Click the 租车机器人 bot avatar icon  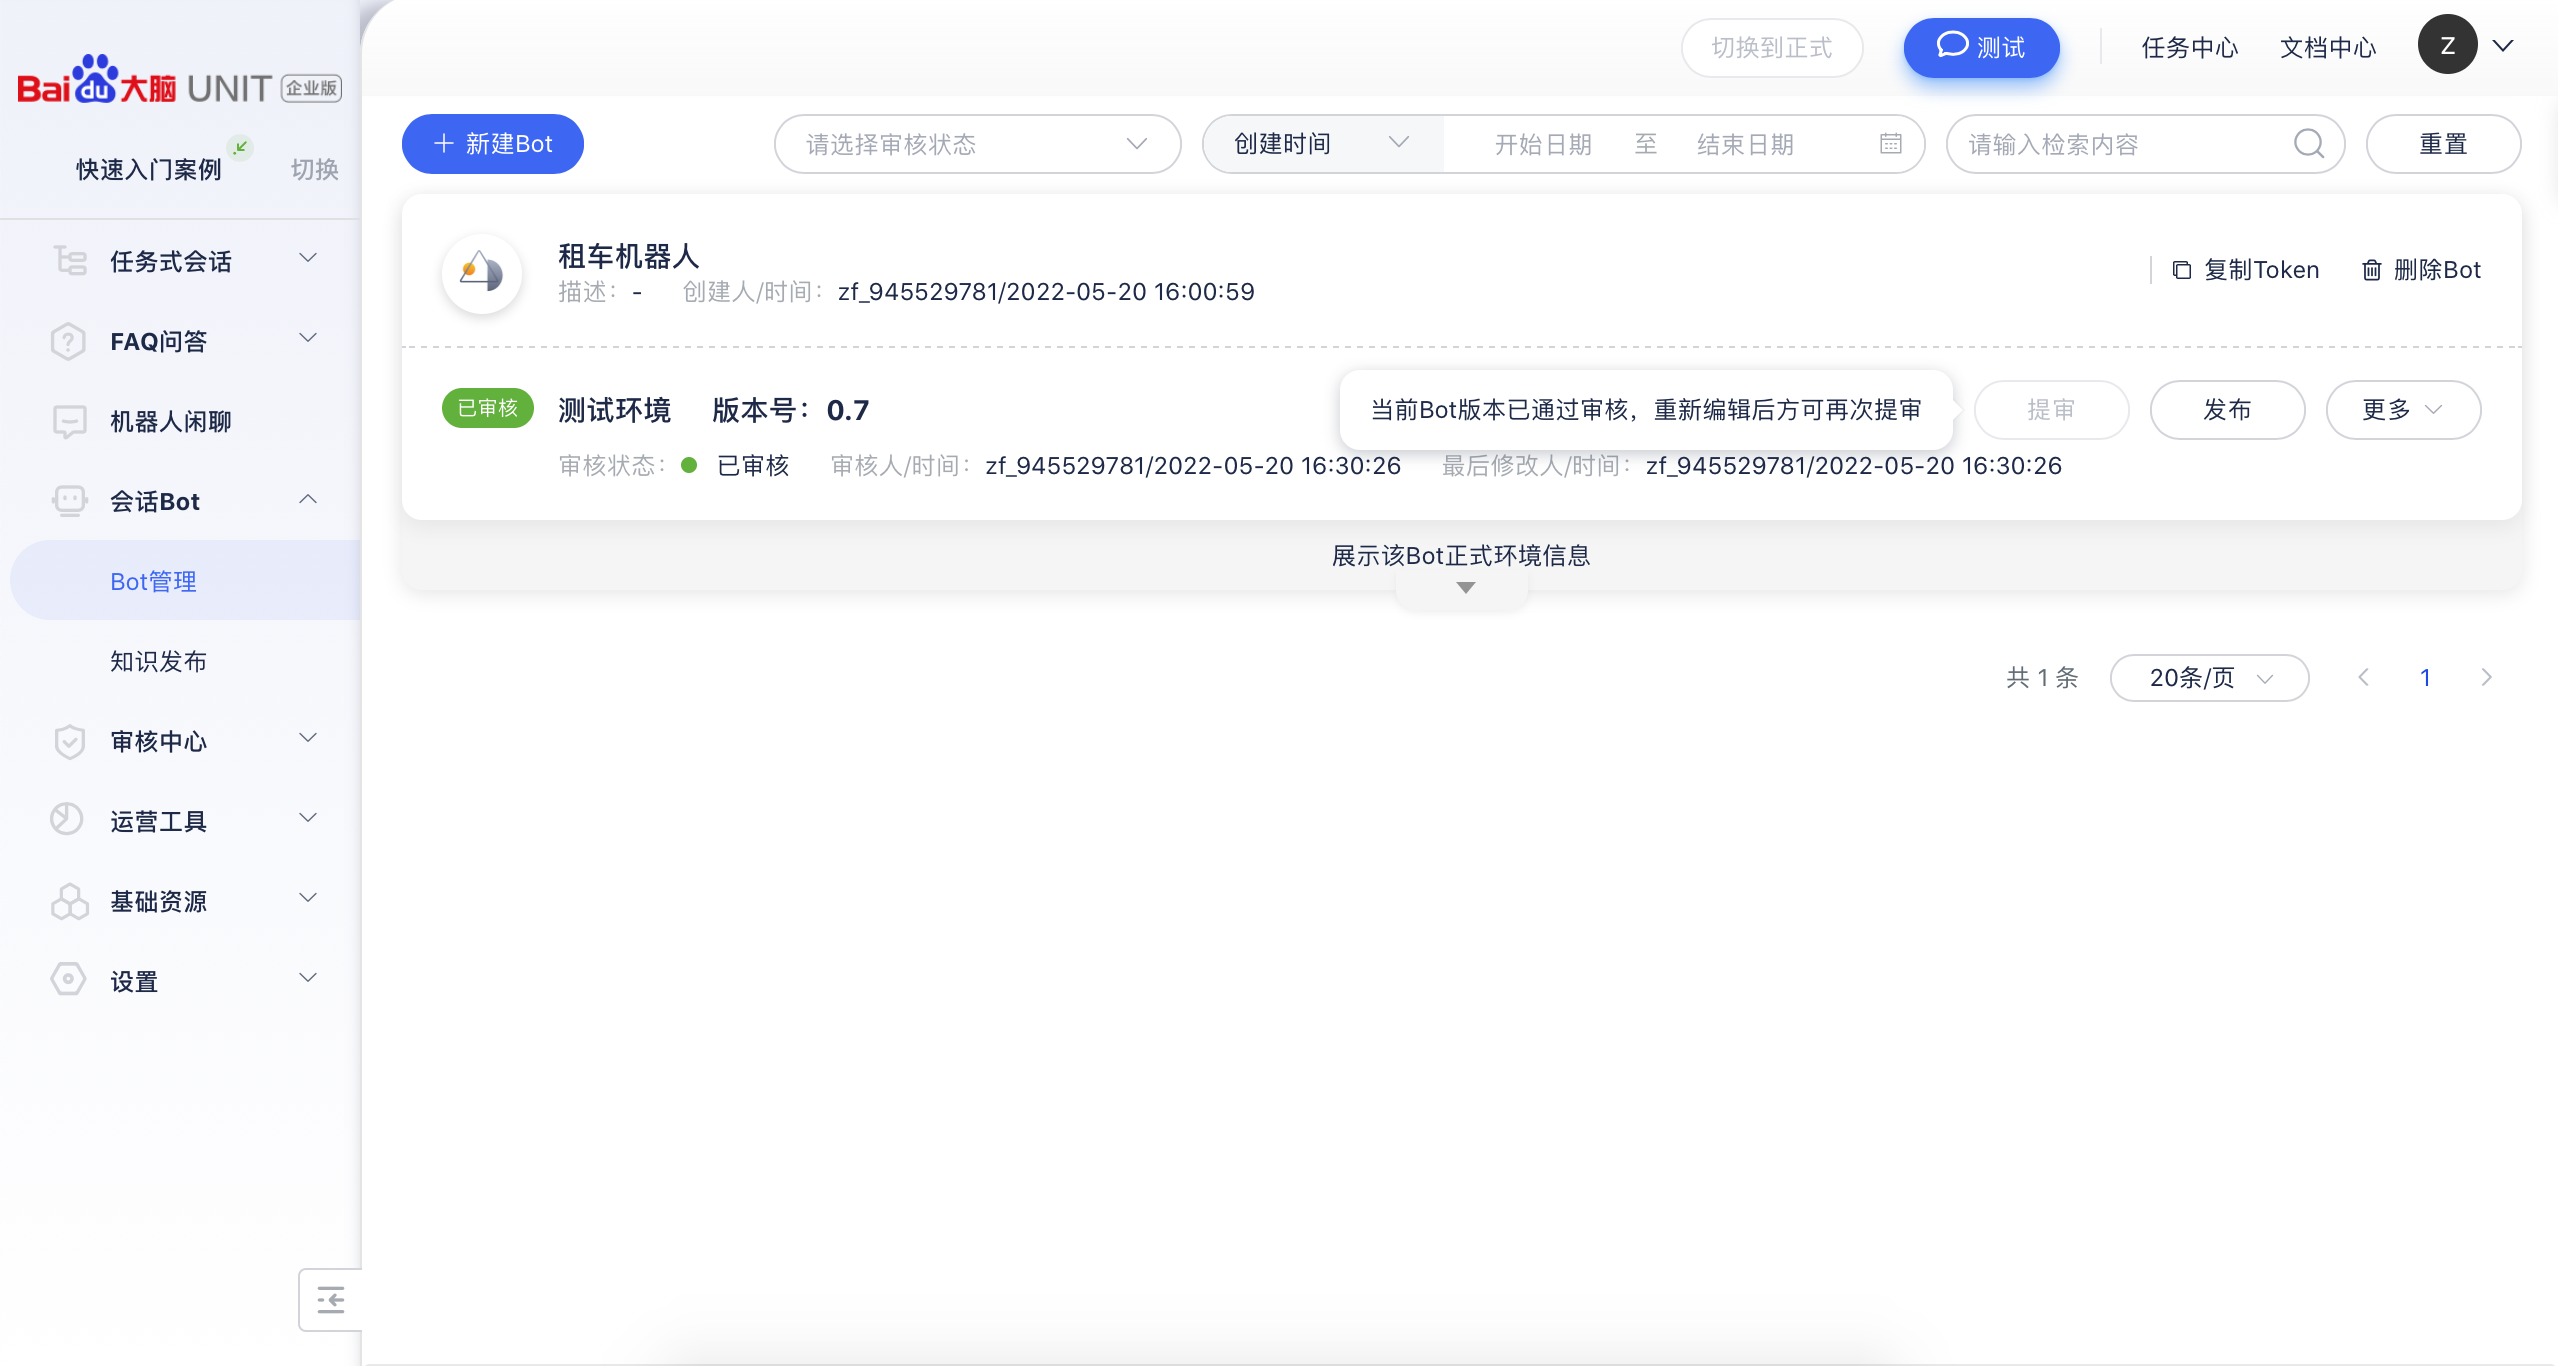pyautogui.click(x=482, y=272)
